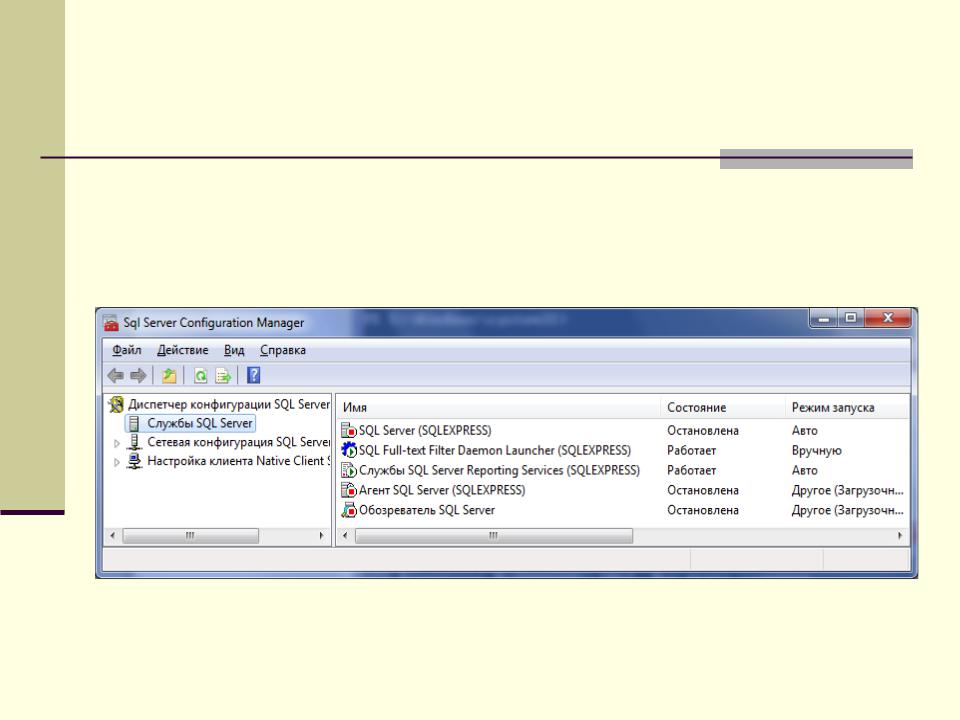Click the tree pane horizontal scrollbar thumb
This screenshot has height=720, width=960.
pos(190,536)
